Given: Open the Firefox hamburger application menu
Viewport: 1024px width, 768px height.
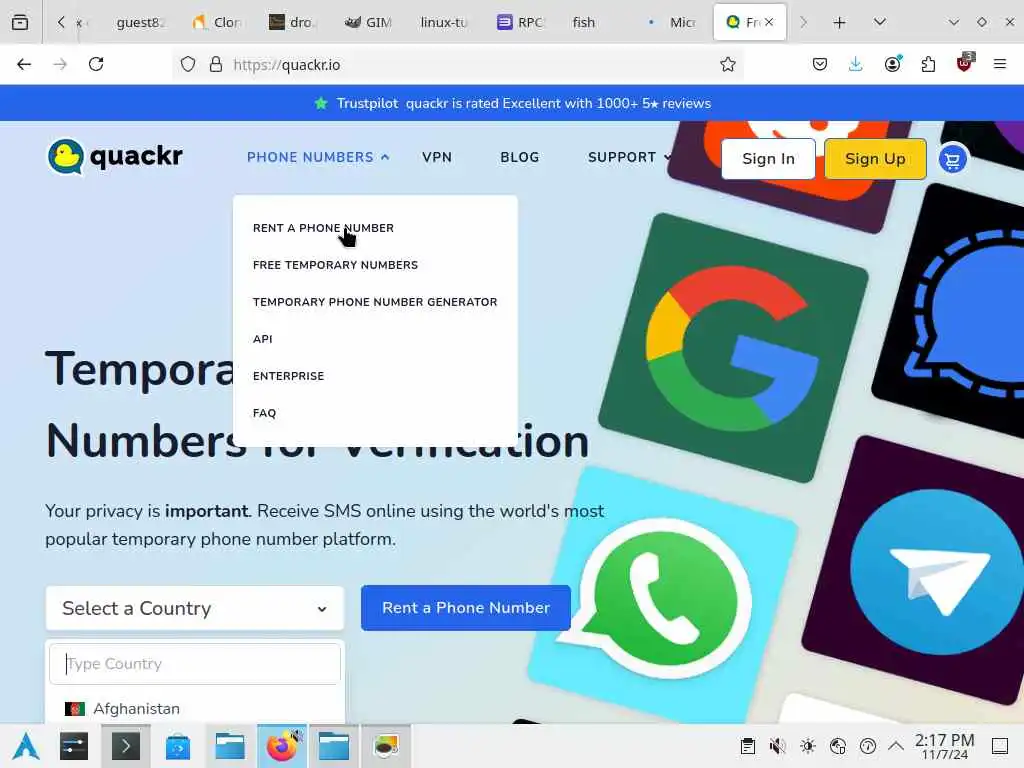Looking at the screenshot, I should coord(1000,64).
